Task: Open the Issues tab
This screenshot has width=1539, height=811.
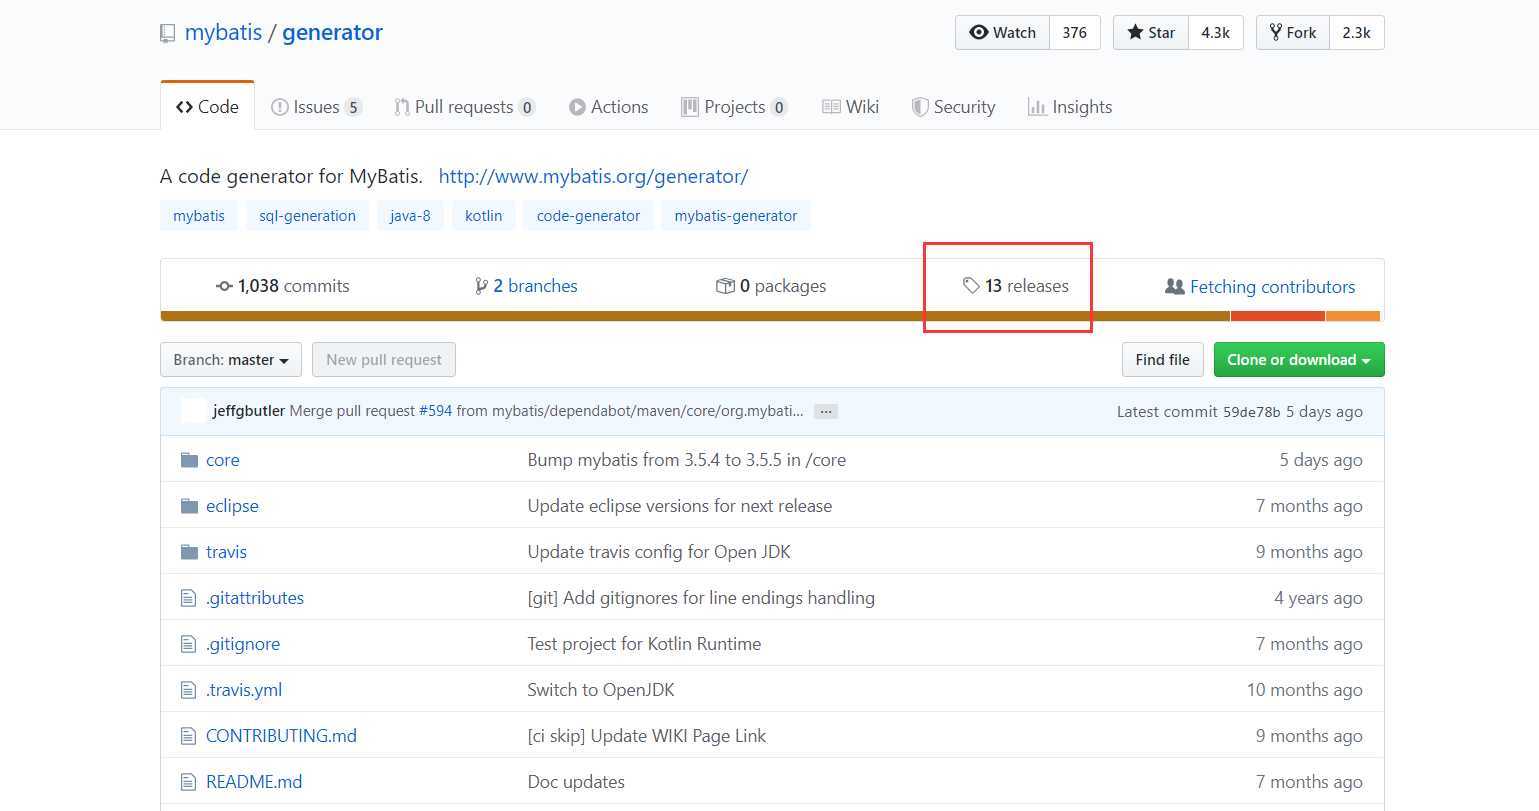Action: [316, 107]
